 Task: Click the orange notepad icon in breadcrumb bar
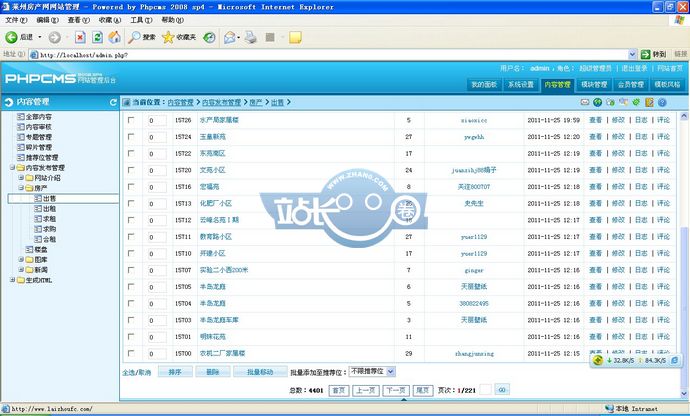click(x=650, y=102)
